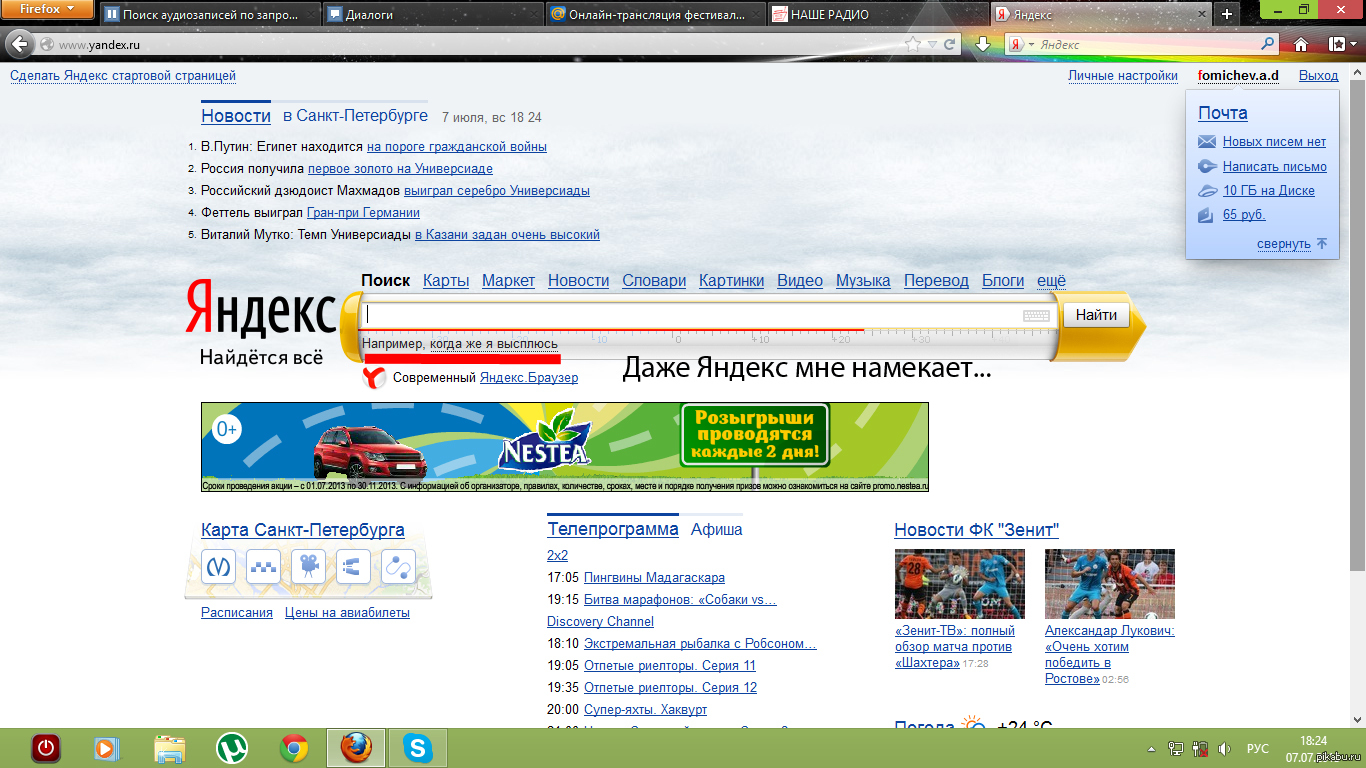This screenshot has height=768, width=1366.
Task: Switch to the Онлайн-трансляция фестиваля tab
Action: [655, 15]
